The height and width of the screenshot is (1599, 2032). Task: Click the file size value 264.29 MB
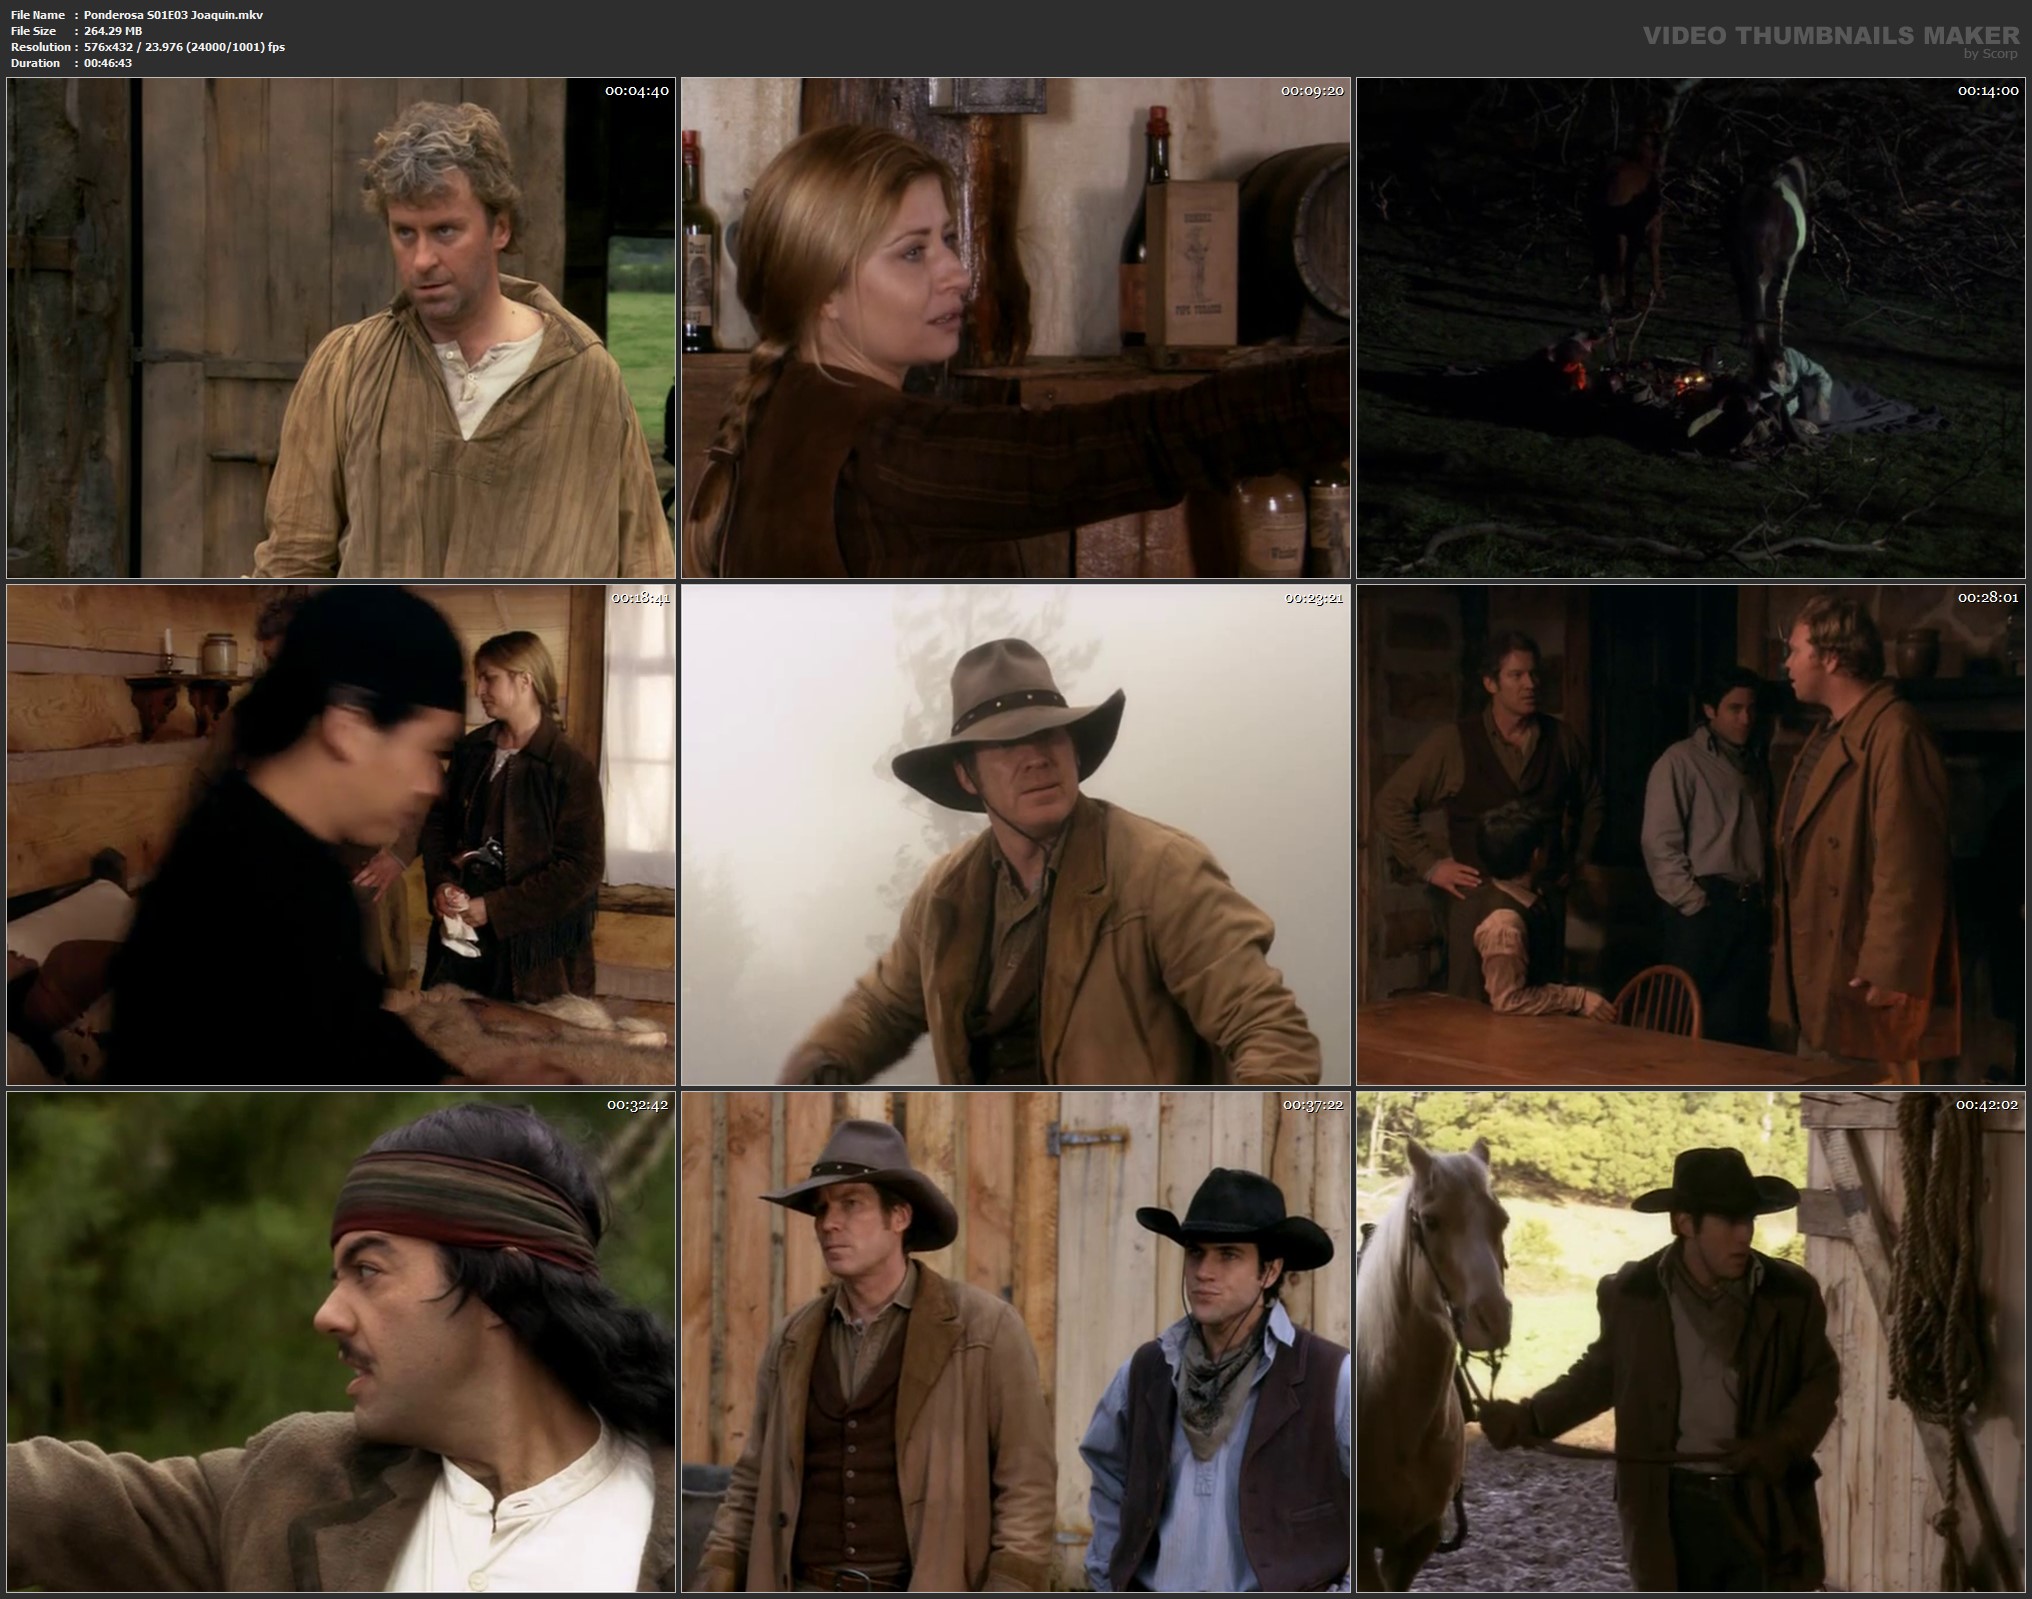point(113,31)
